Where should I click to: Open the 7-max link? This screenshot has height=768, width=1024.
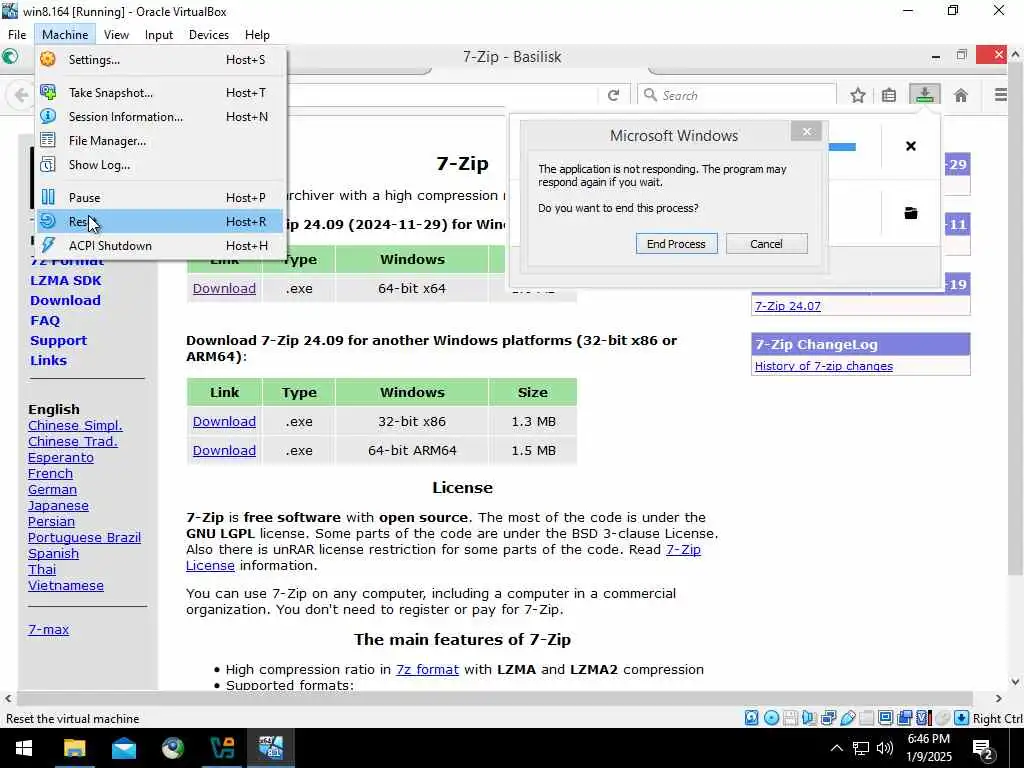click(x=48, y=630)
